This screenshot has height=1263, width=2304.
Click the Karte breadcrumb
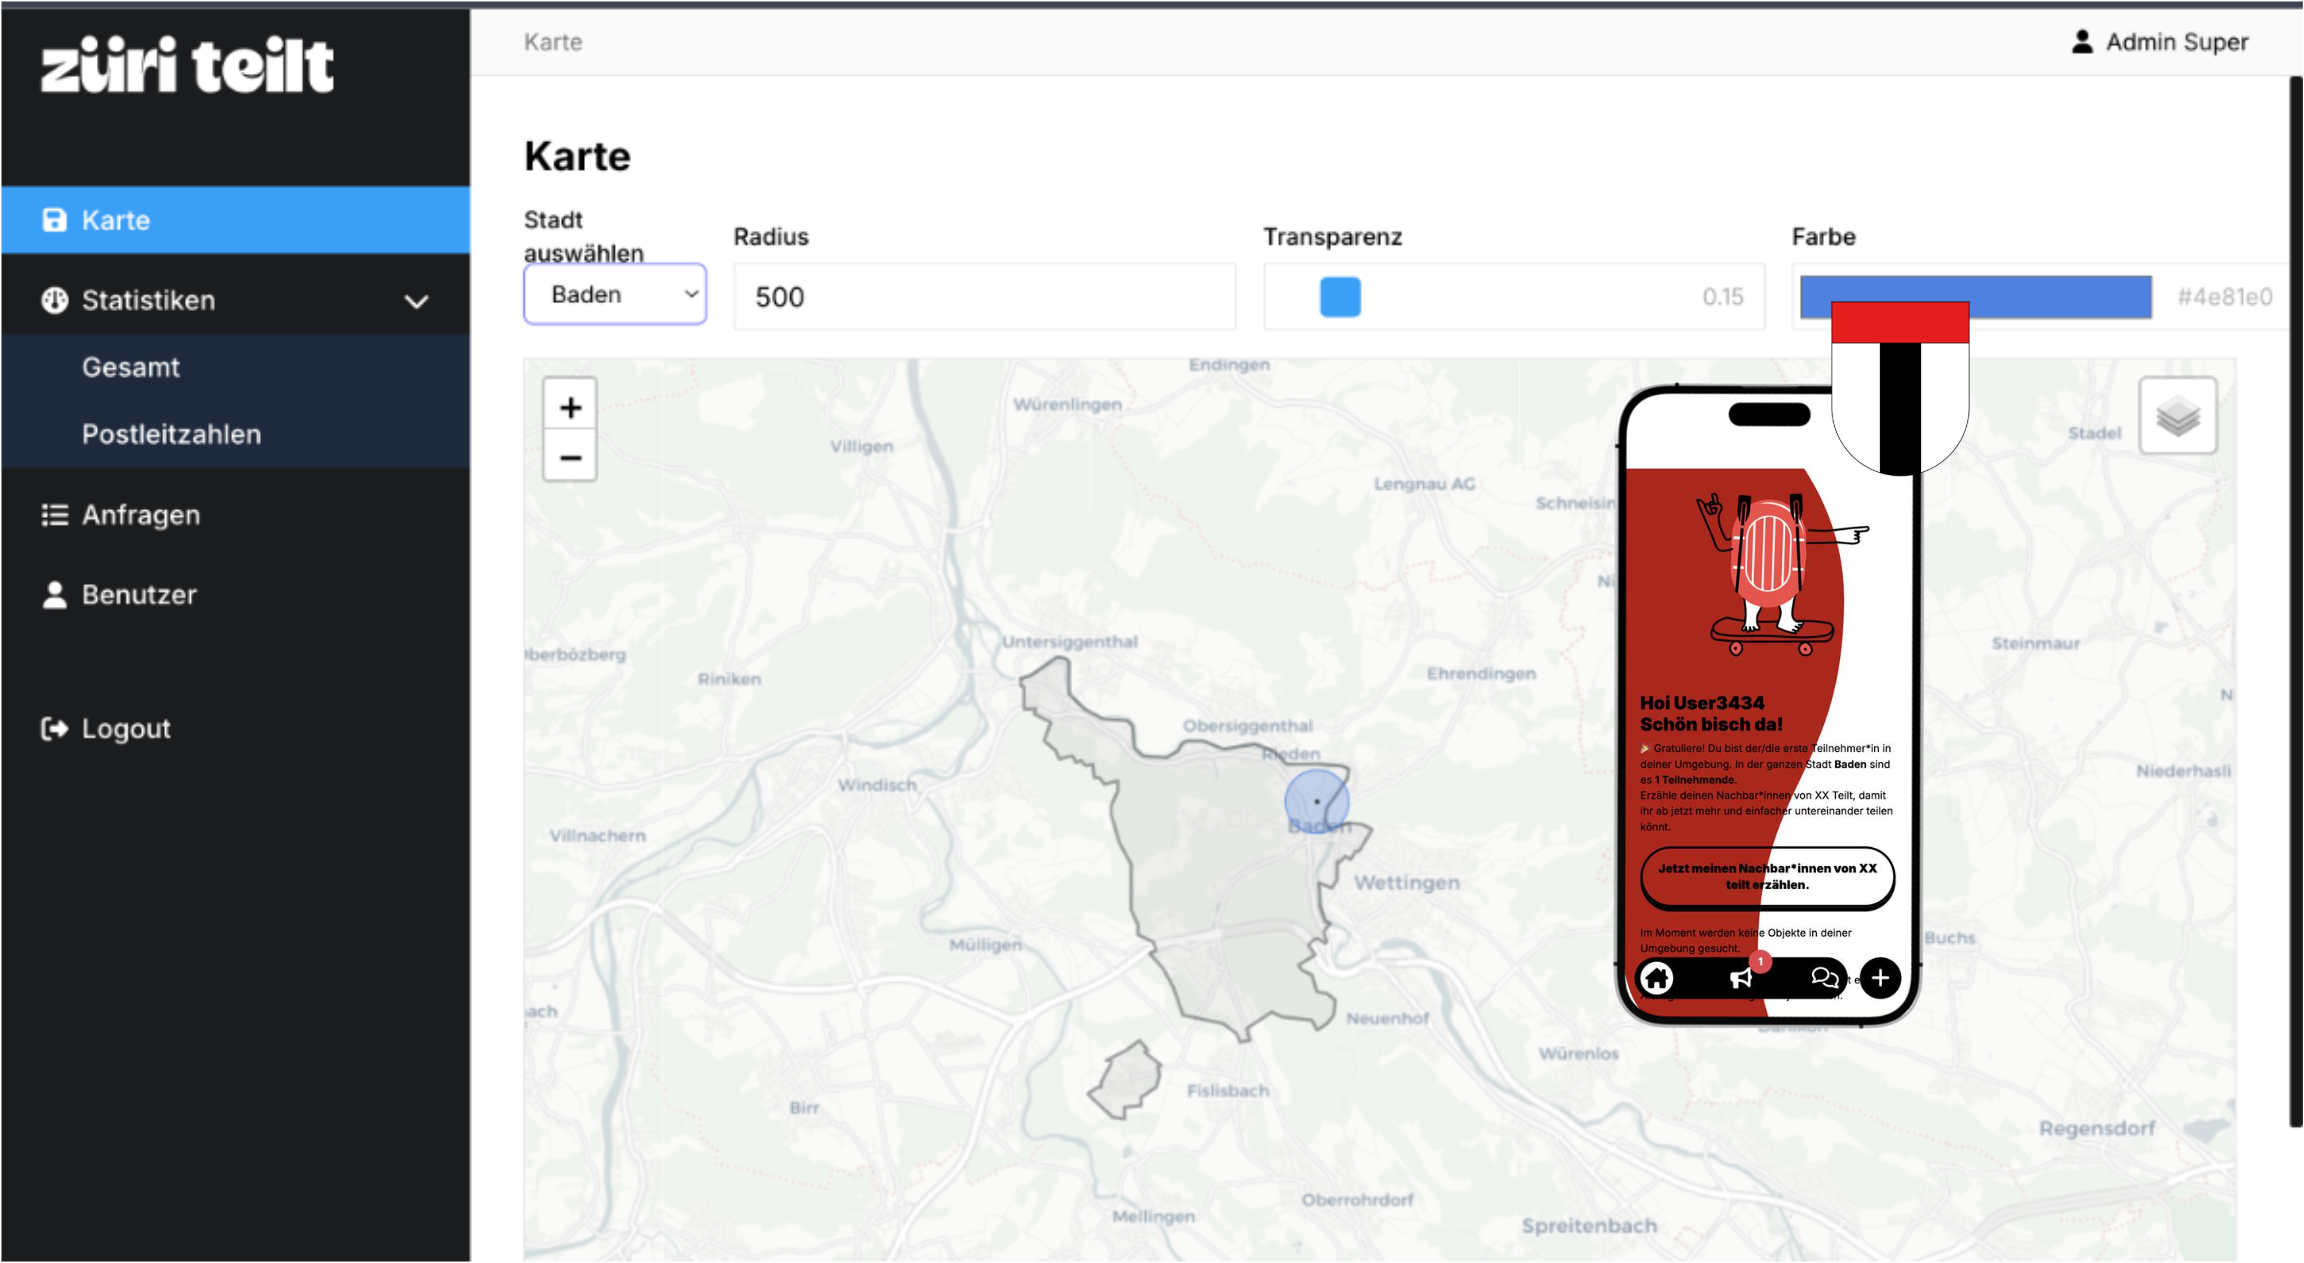point(553,42)
